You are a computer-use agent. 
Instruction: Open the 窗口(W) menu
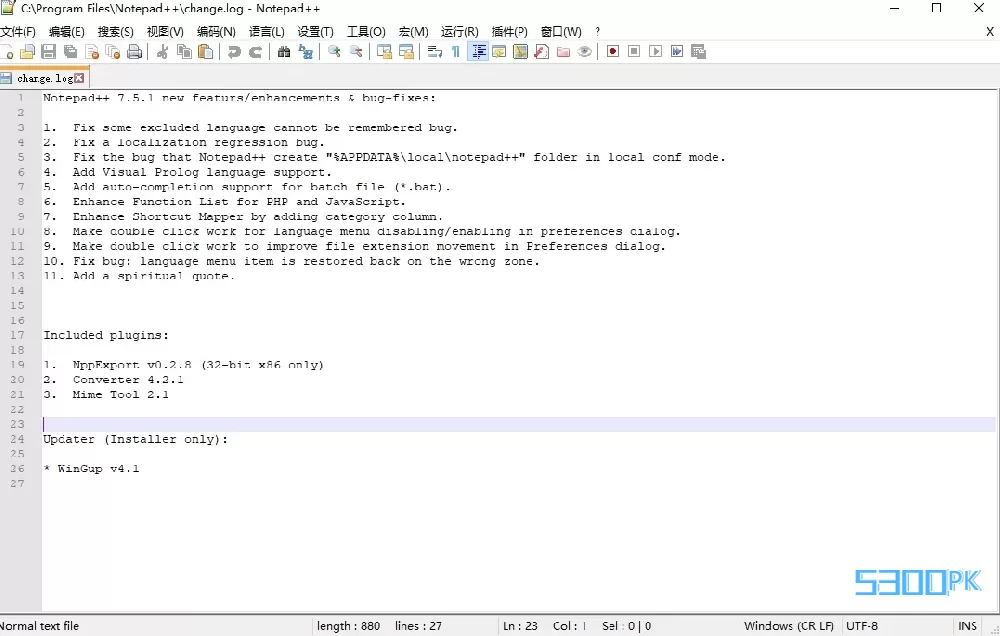coord(561,31)
